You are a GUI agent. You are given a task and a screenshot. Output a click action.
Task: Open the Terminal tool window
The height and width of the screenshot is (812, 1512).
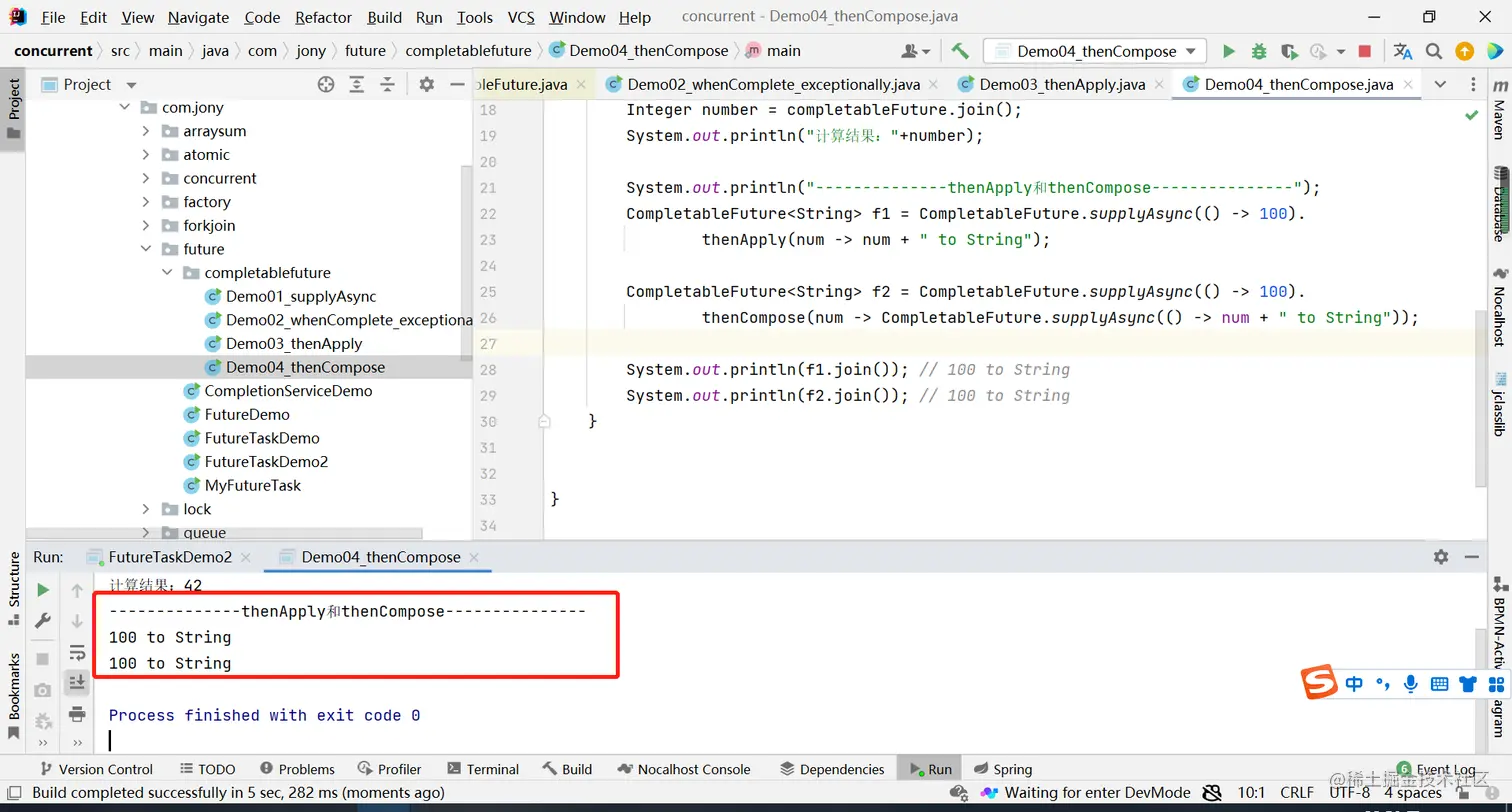point(482,769)
